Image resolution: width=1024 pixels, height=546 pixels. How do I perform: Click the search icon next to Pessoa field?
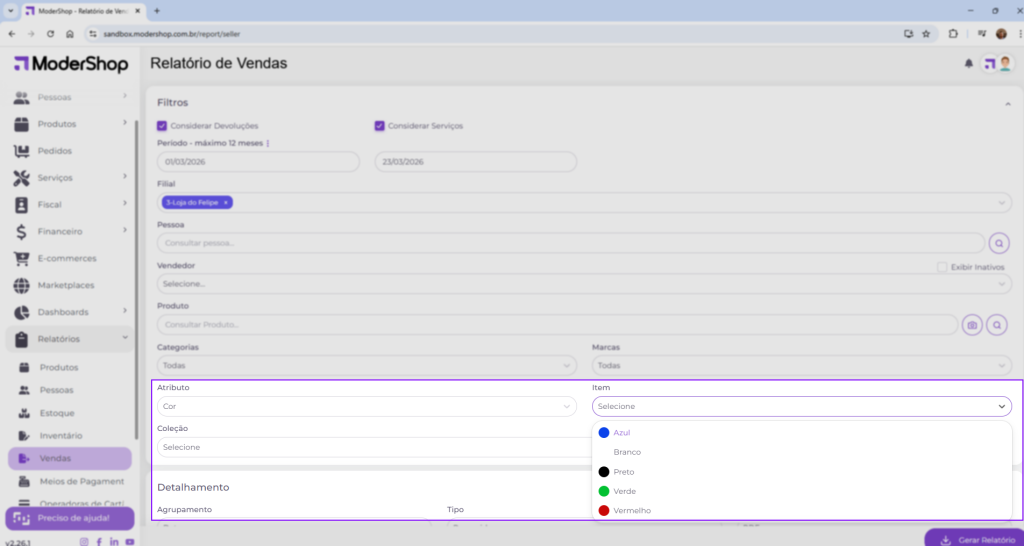click(999, 243)
